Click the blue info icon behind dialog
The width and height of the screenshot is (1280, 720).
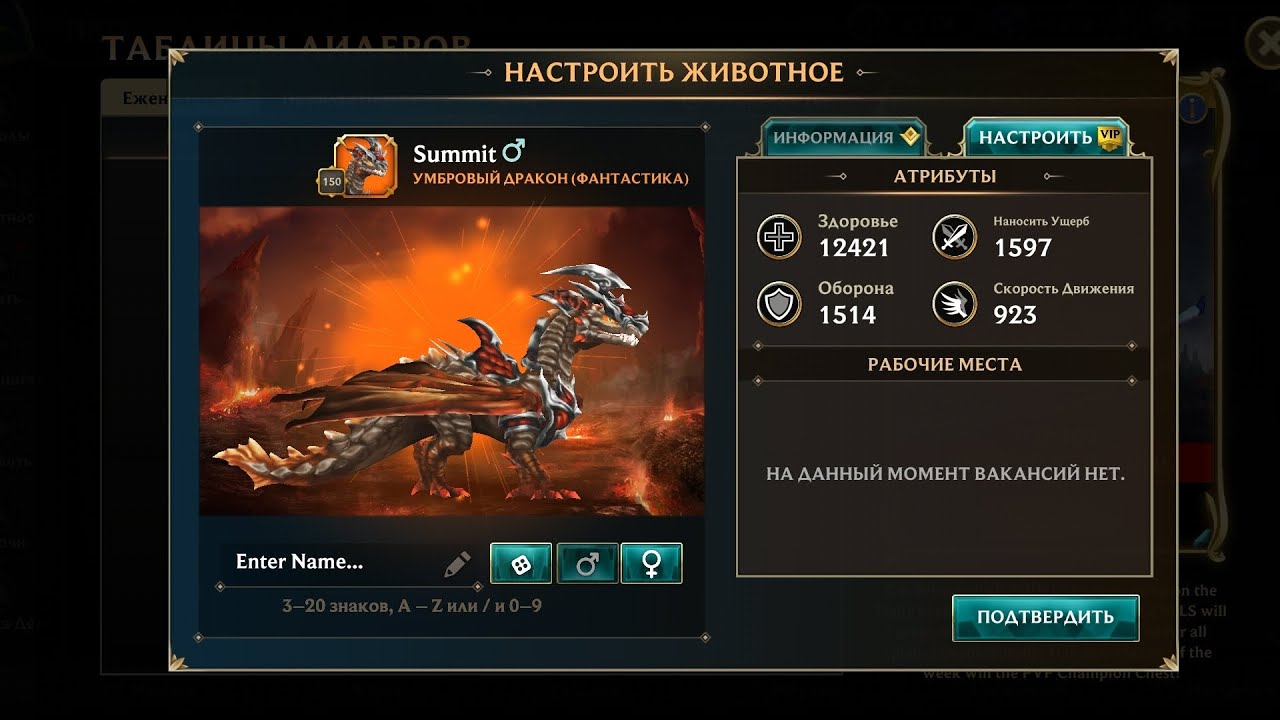click(1191, 108)
